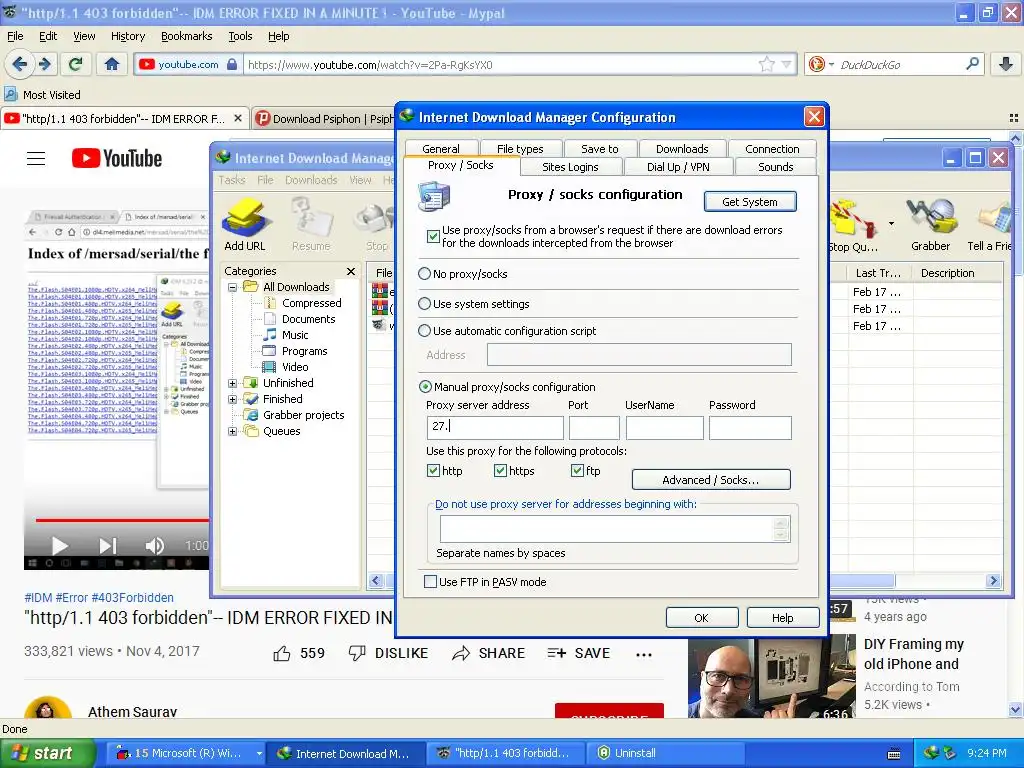Like the video with thumbs up icon
Image resolution: width=1024 pixels, height=768 pixels.
[281, 653]
